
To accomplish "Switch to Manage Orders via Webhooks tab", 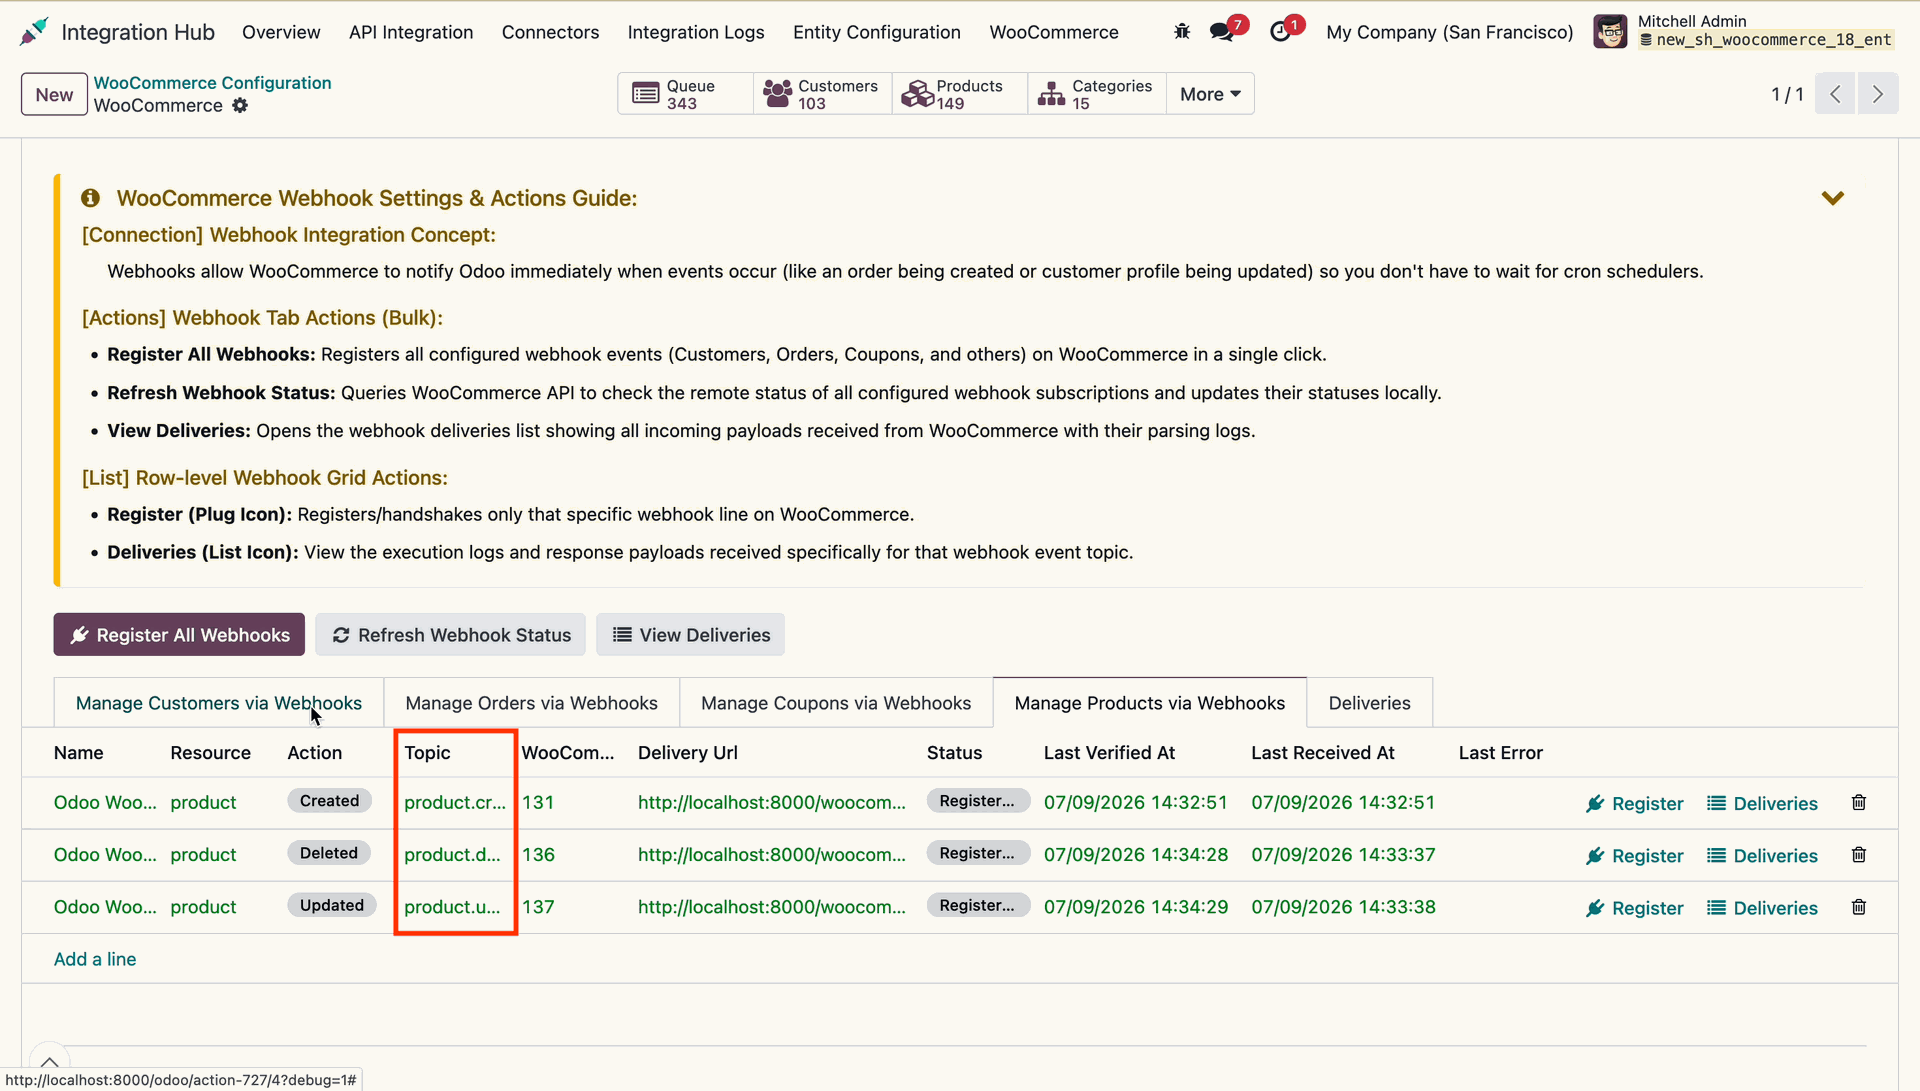I will click(532, 703).
